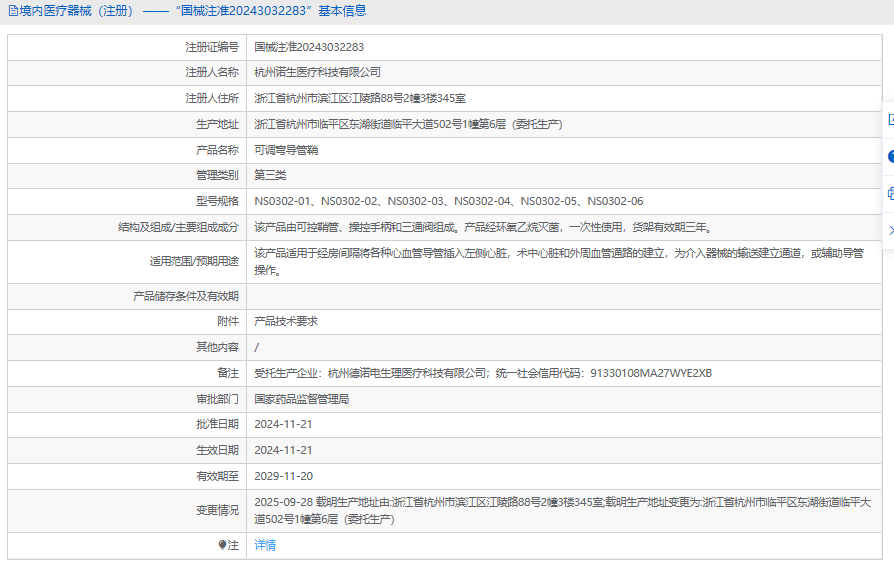Click the top icon in the right floating sidebar
Viewport: 894px width, 566px height.
click(890, 119)
